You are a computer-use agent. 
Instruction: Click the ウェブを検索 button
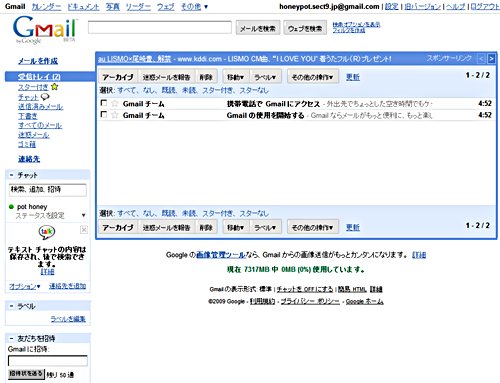pos(305,28)
